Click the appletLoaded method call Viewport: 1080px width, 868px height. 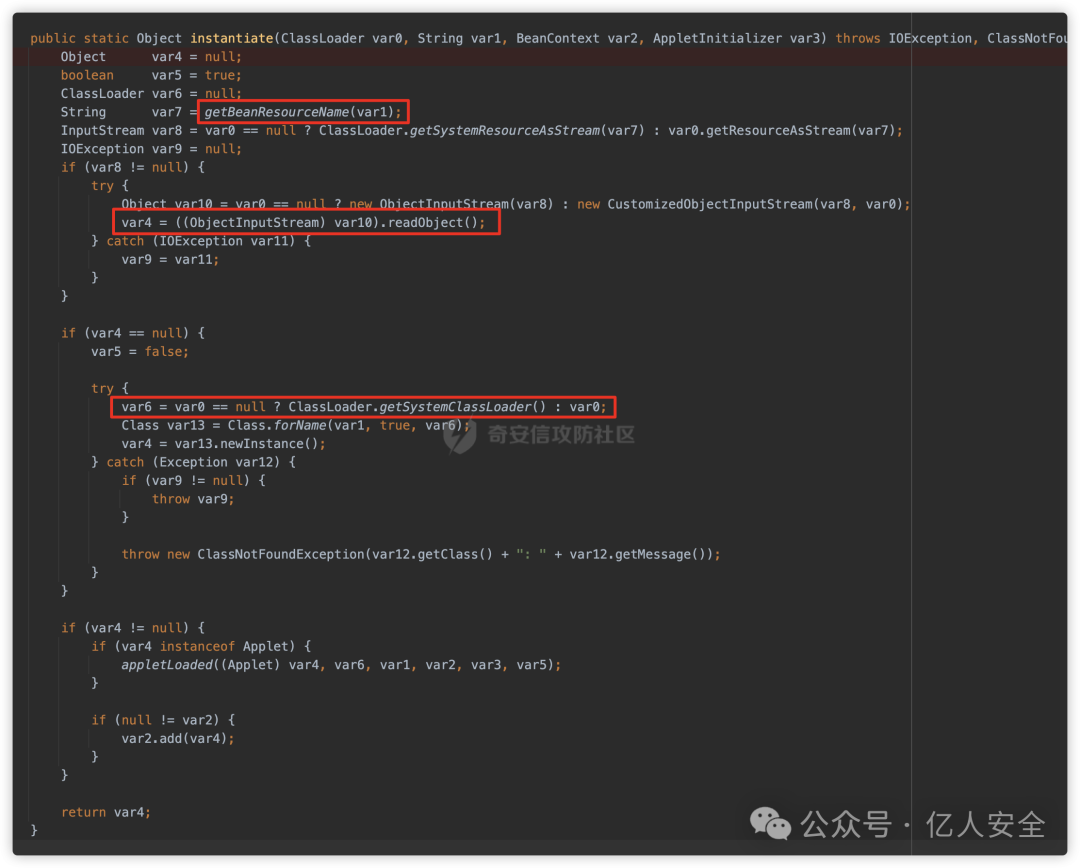[x=166, y=664]
